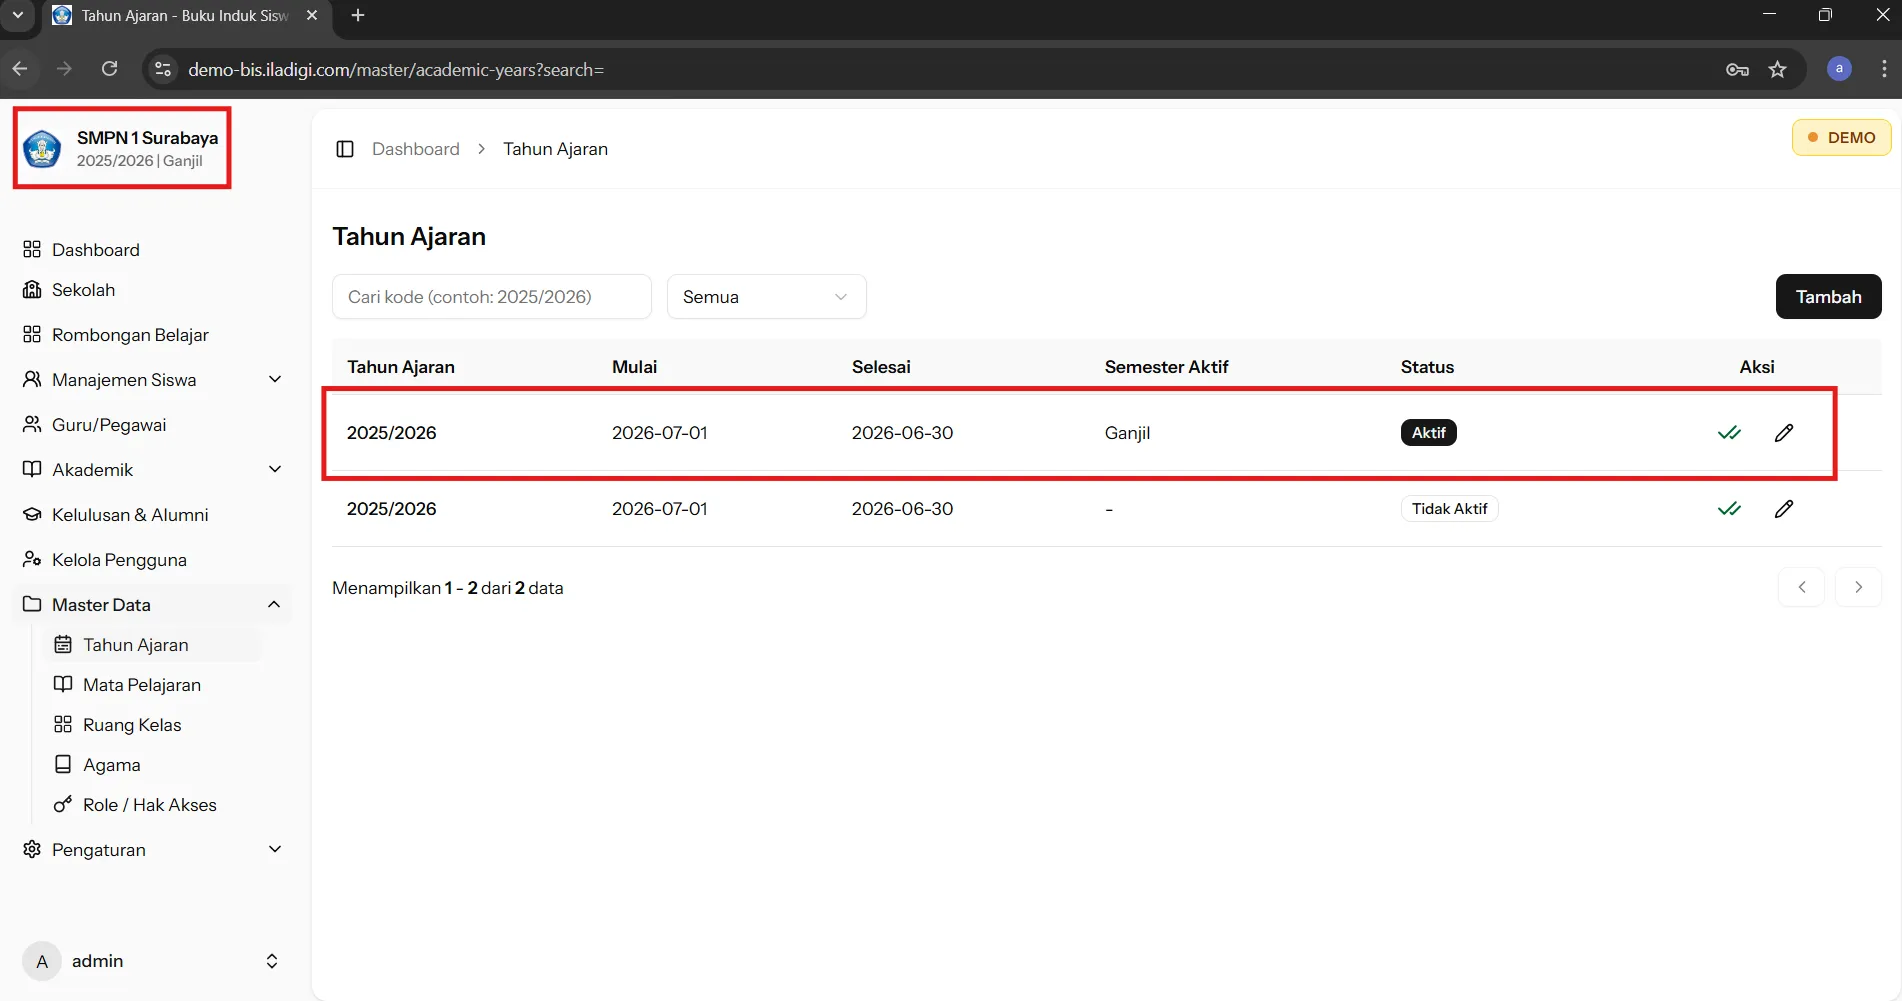Screen dimensions: 1902x1001
Task: Open the admin user account switcher
Action: pyautogui.click(x=152, y=961)
